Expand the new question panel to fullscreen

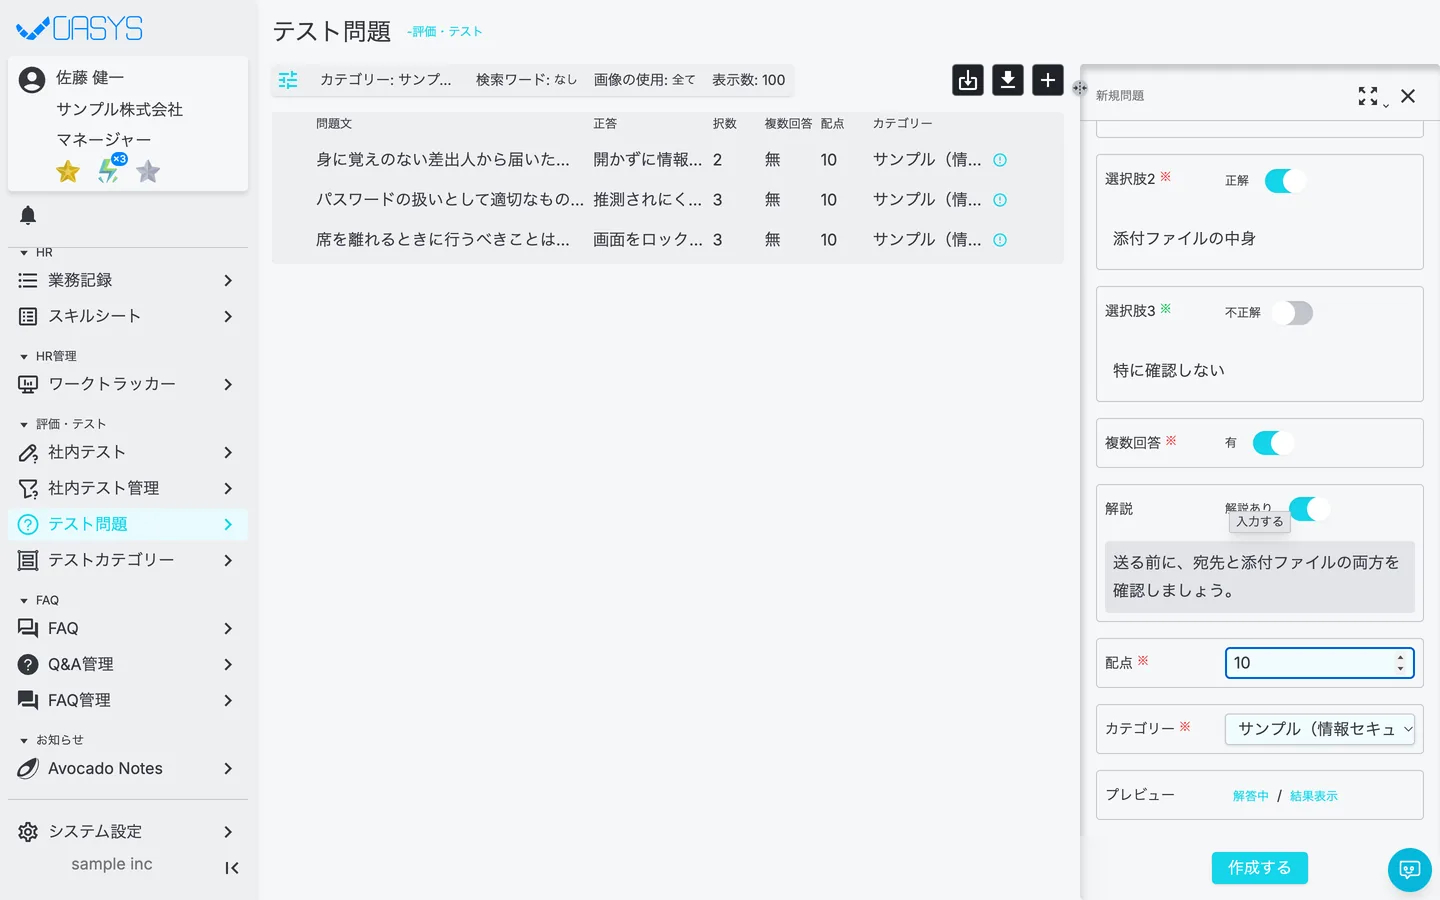click(x=1368, y=96)
